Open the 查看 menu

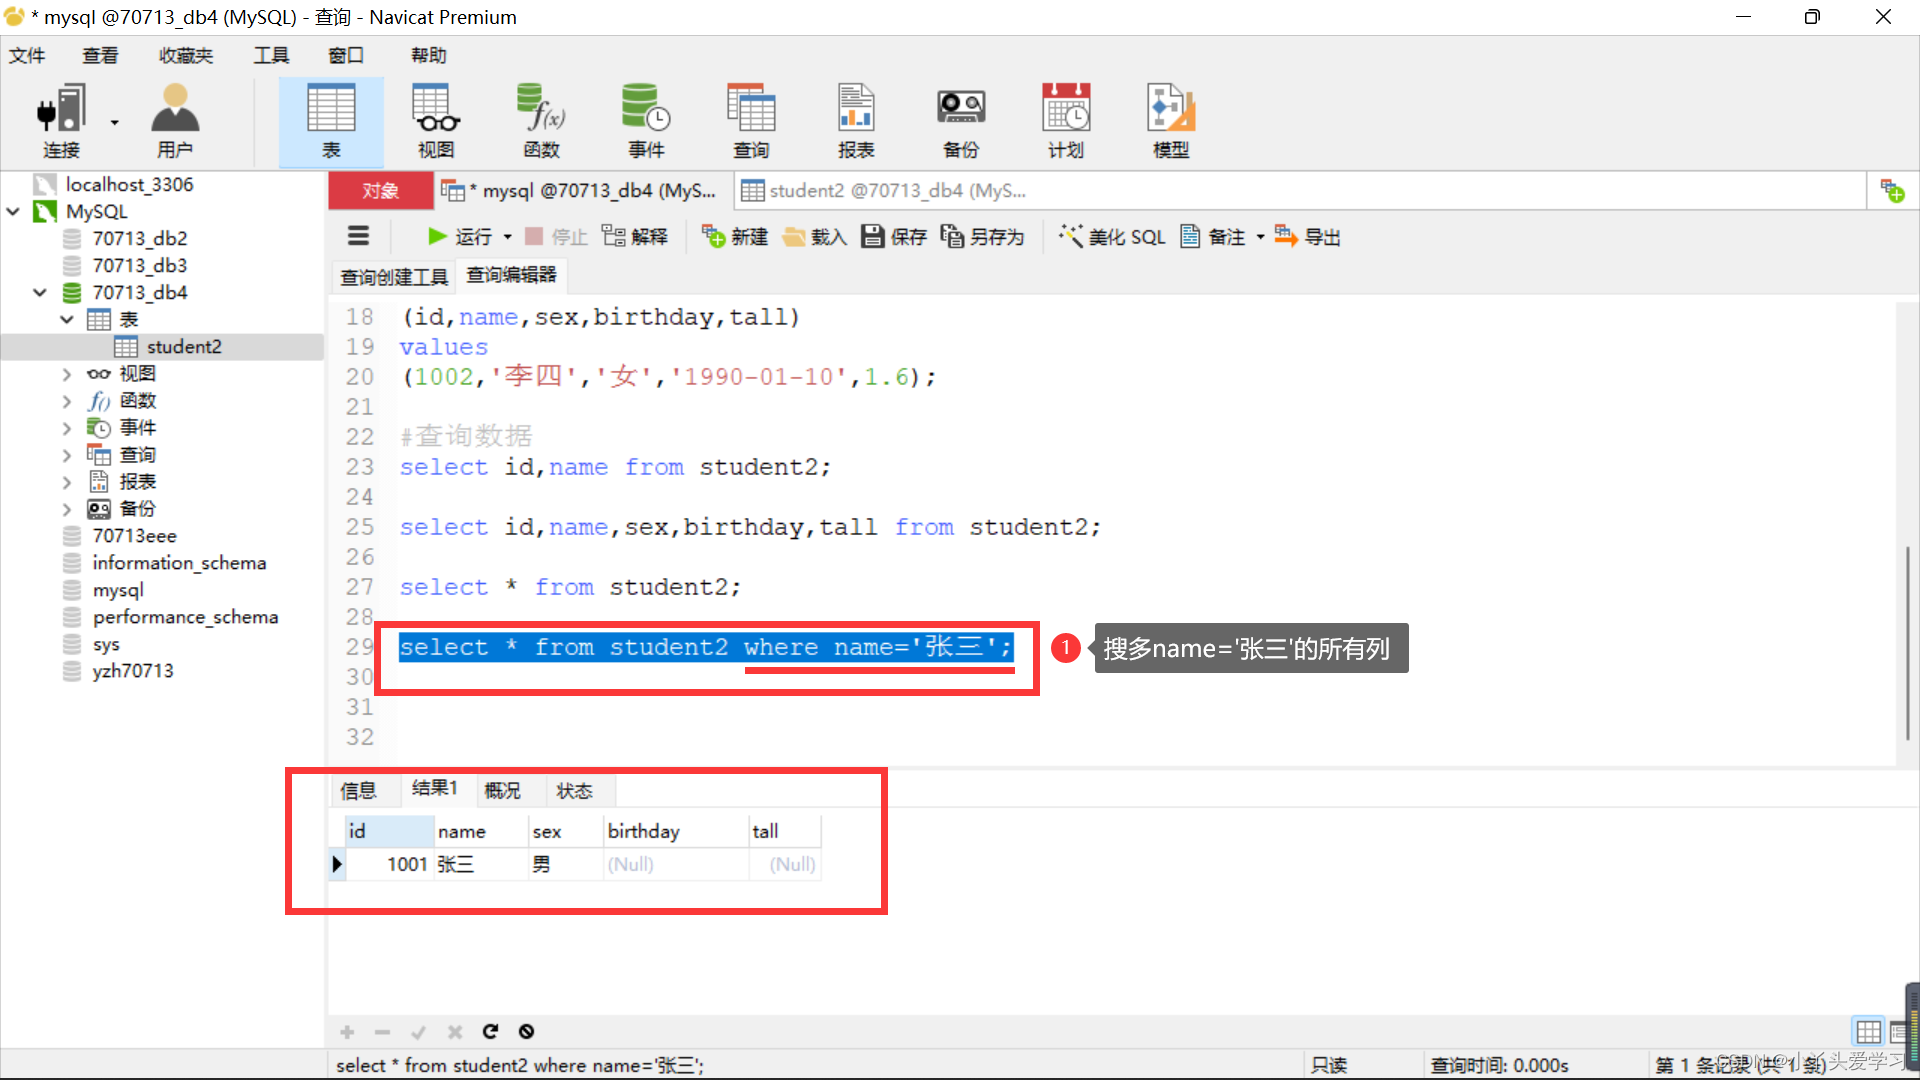(x=100, y=55)
